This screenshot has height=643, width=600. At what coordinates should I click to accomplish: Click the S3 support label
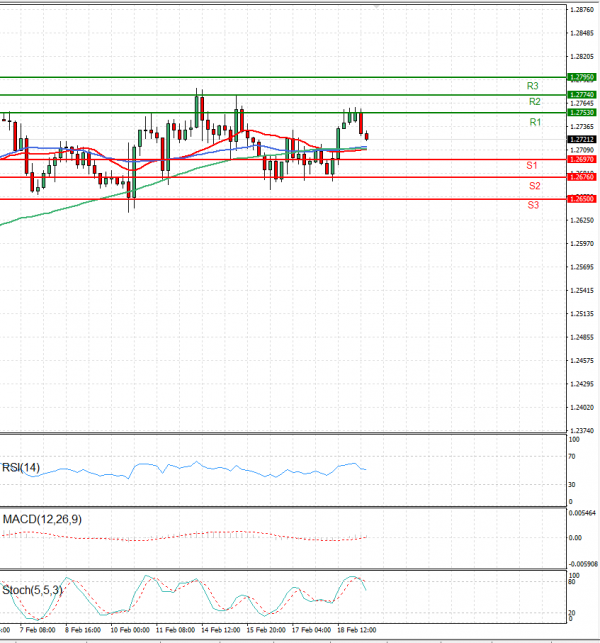point(533,205)
